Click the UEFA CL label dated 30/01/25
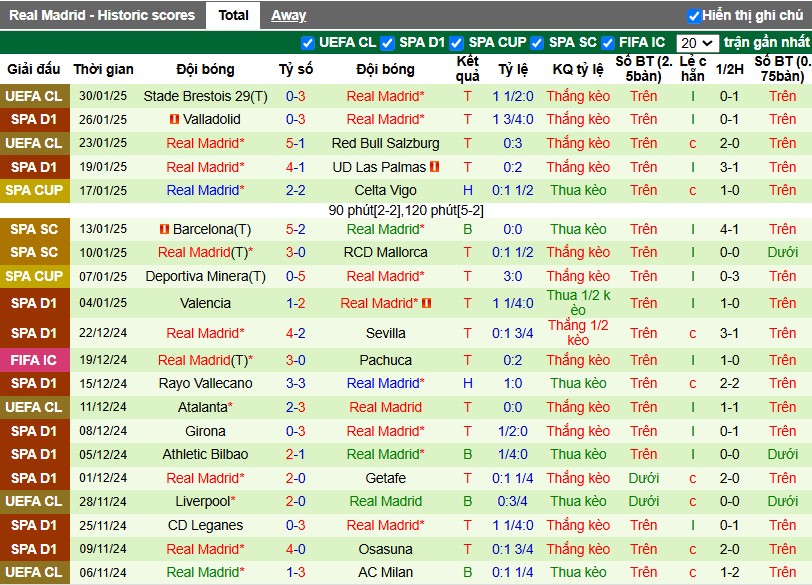 tap(34, 96)
